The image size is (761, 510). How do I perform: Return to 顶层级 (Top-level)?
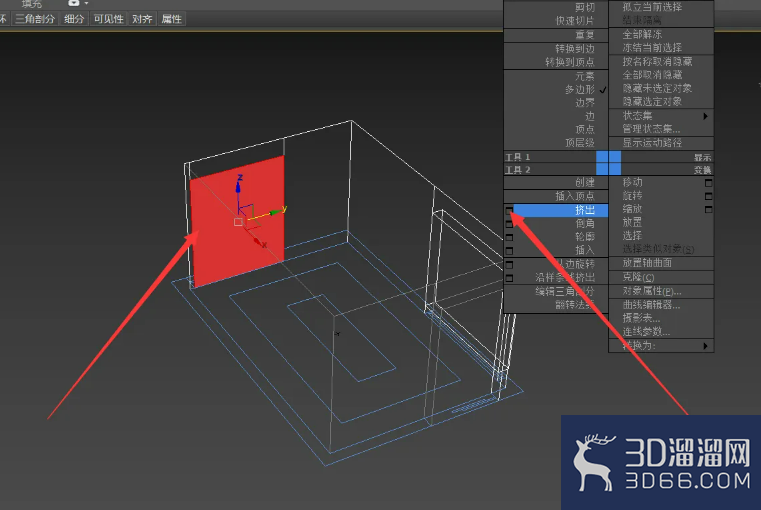pos(580,143)
